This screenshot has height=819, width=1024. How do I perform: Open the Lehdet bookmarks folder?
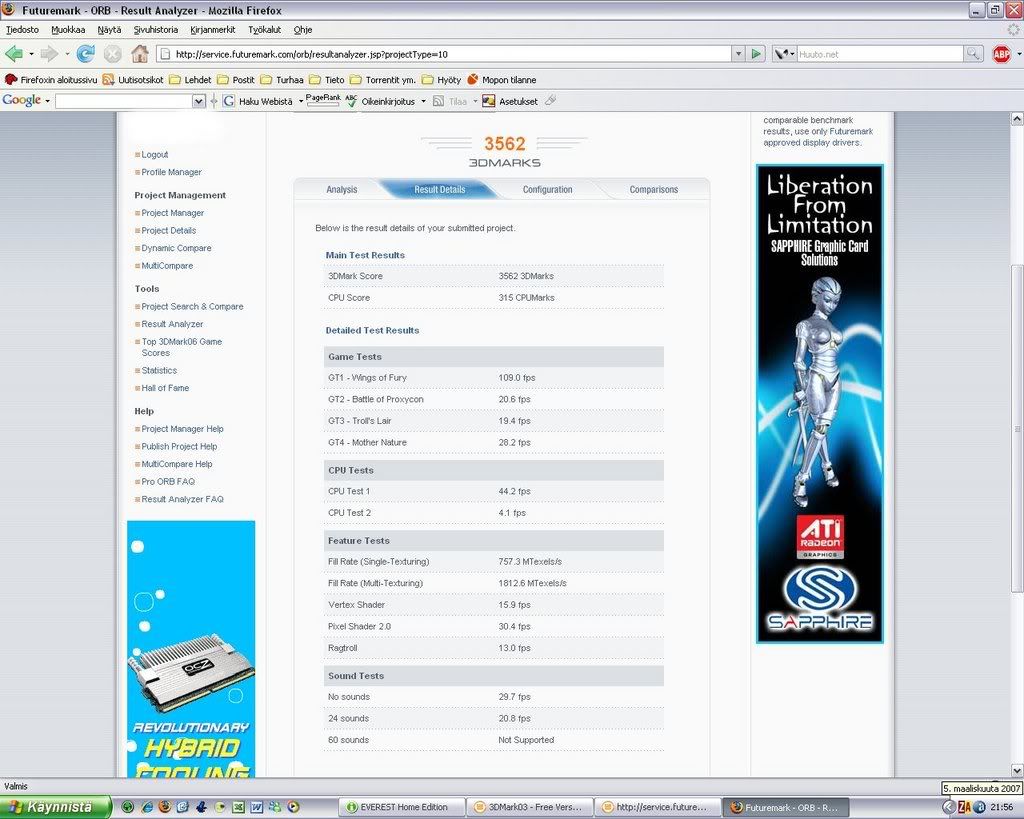pos(190,80)
